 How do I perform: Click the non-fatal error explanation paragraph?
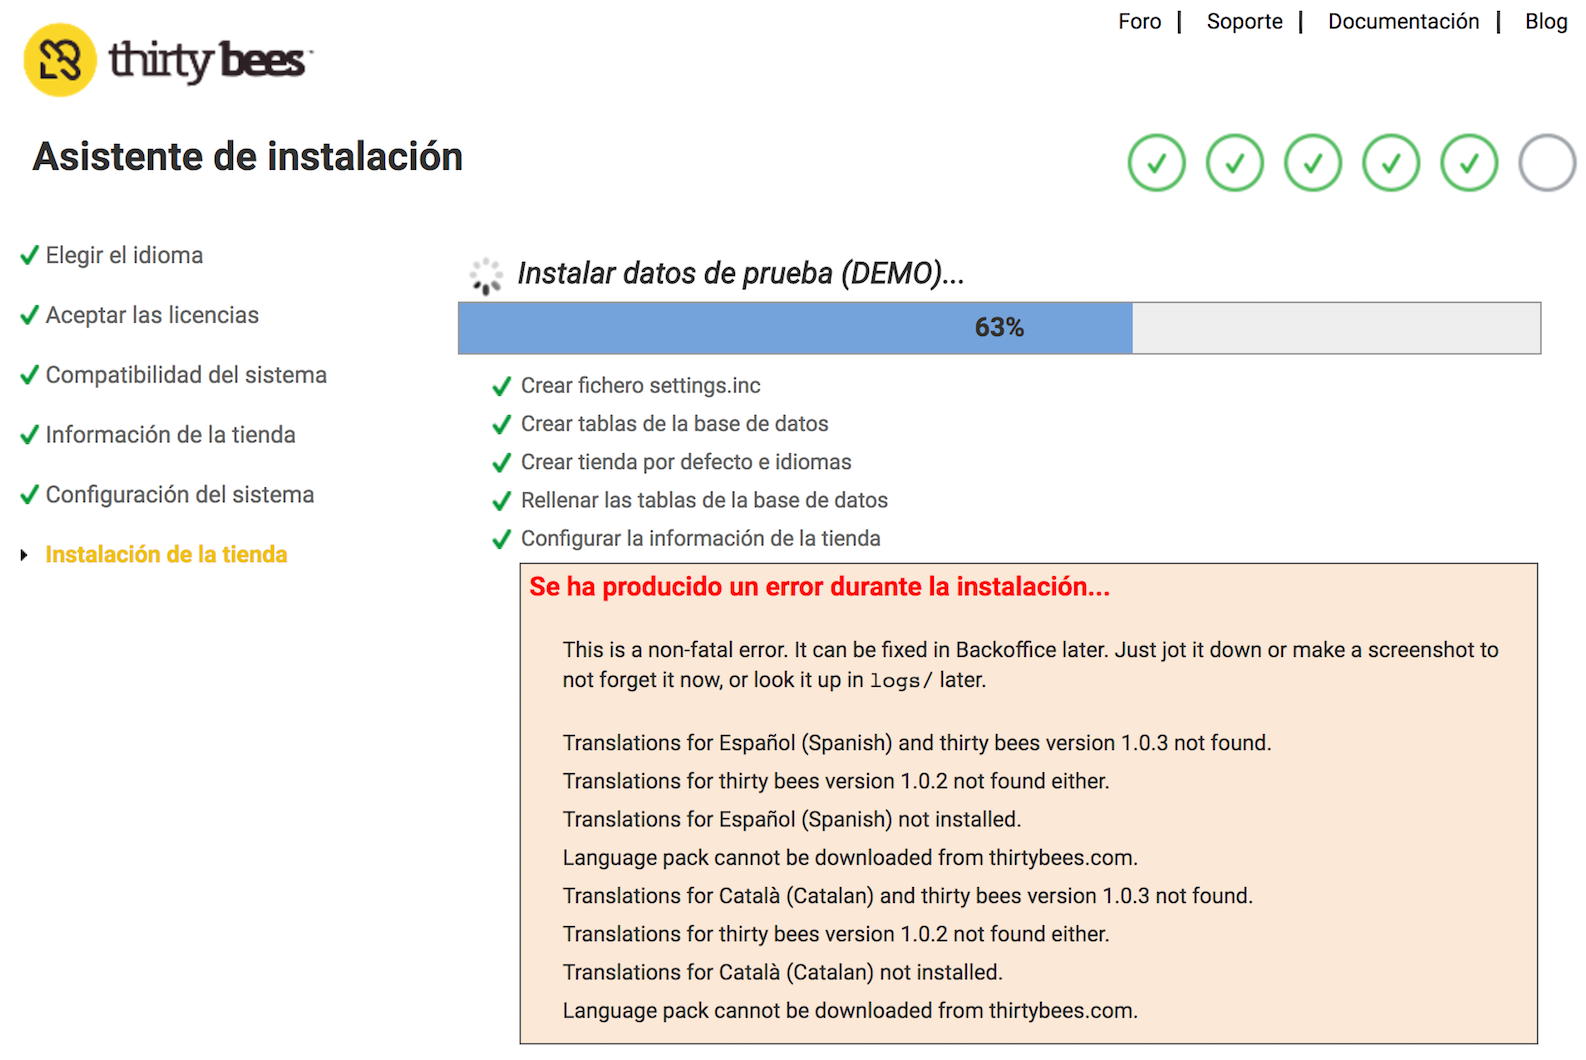point(1031,665)
